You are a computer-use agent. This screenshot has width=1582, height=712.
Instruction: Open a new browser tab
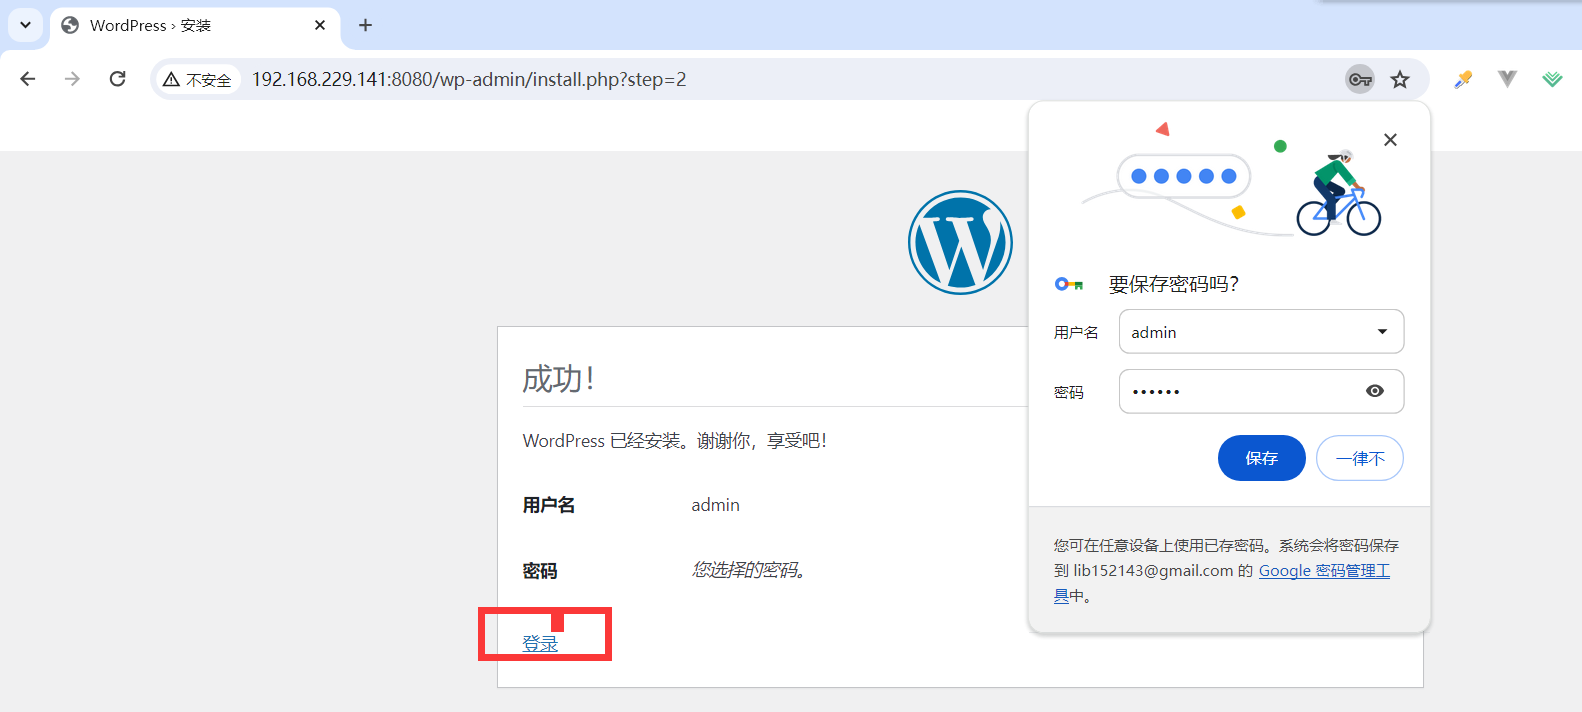coord(366,25)
